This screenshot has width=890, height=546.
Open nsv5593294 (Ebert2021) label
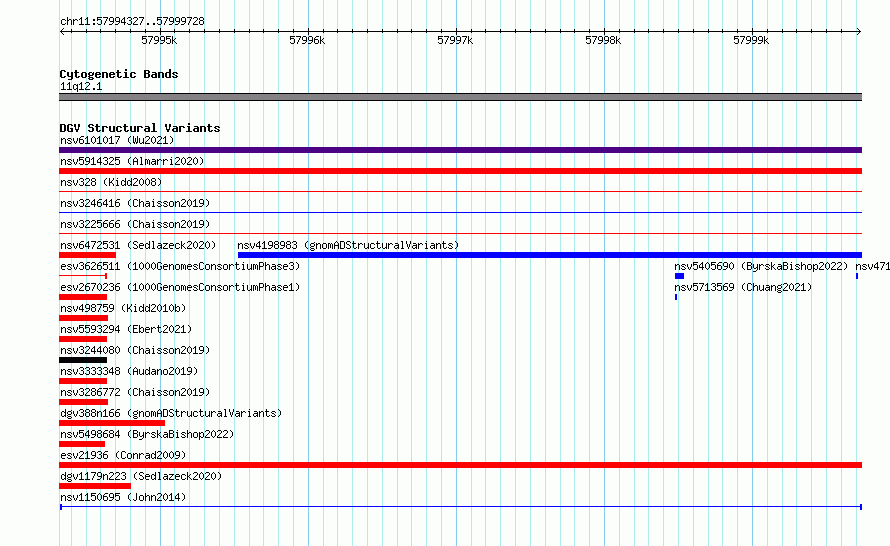pyautogui.click(x=126, y=329)
